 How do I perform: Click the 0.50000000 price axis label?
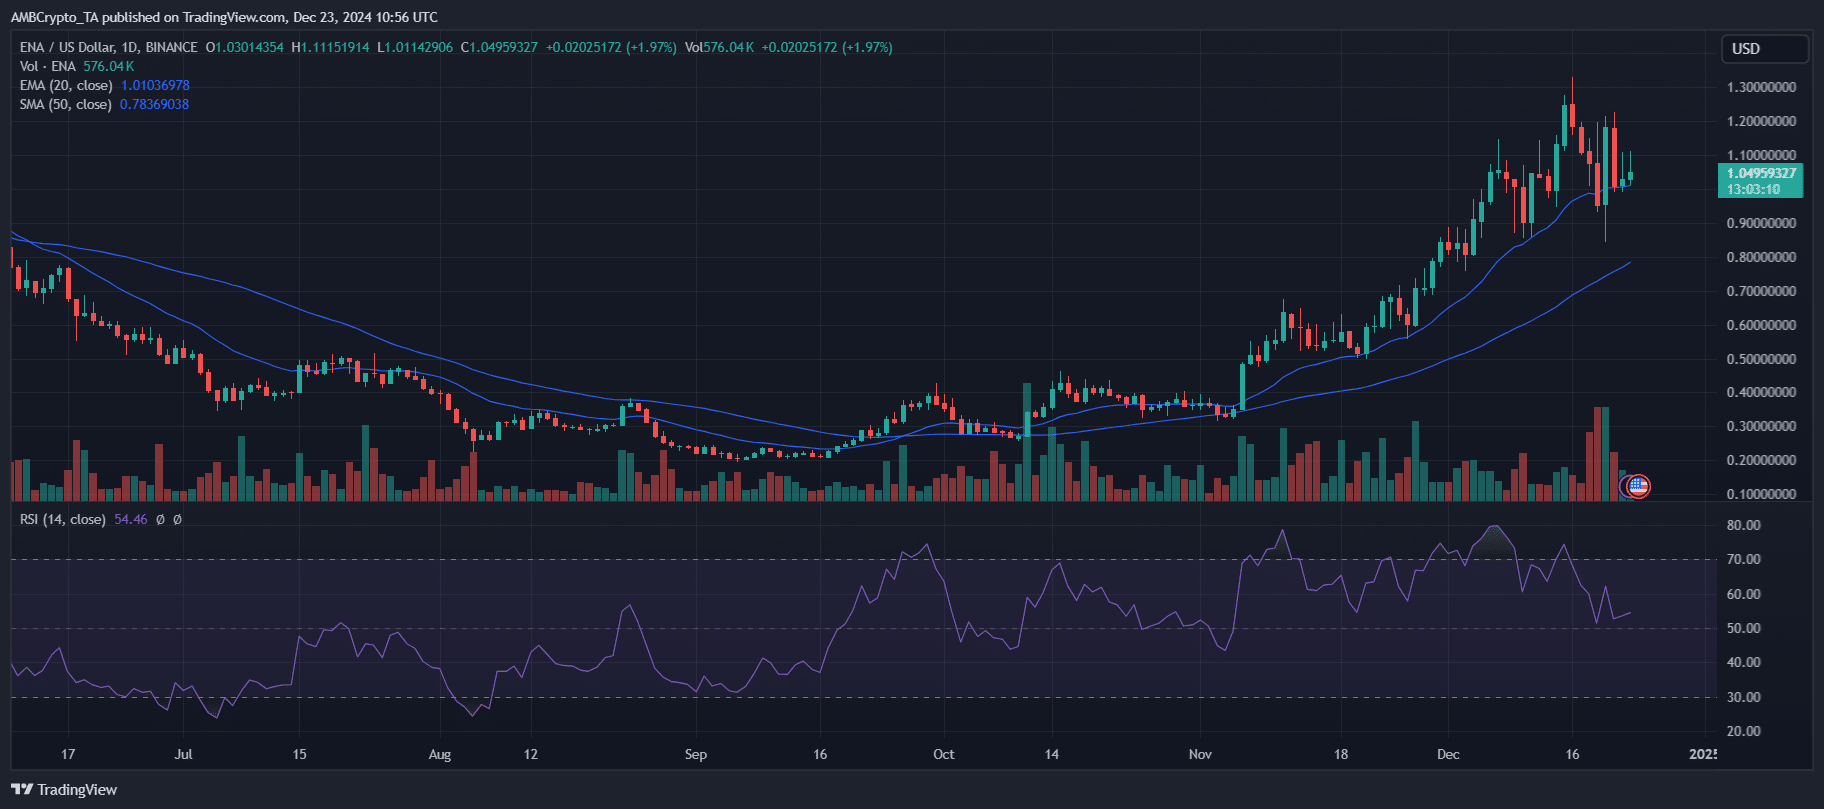(1761, 359)
